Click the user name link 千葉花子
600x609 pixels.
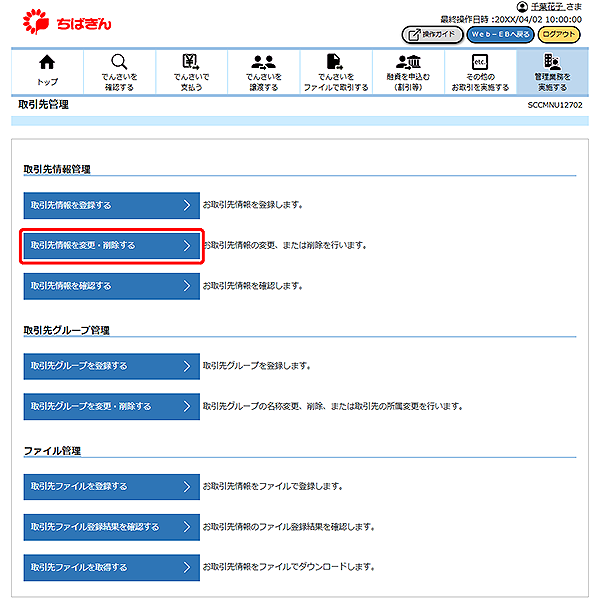pyautogui.click(x=548, y=7)
